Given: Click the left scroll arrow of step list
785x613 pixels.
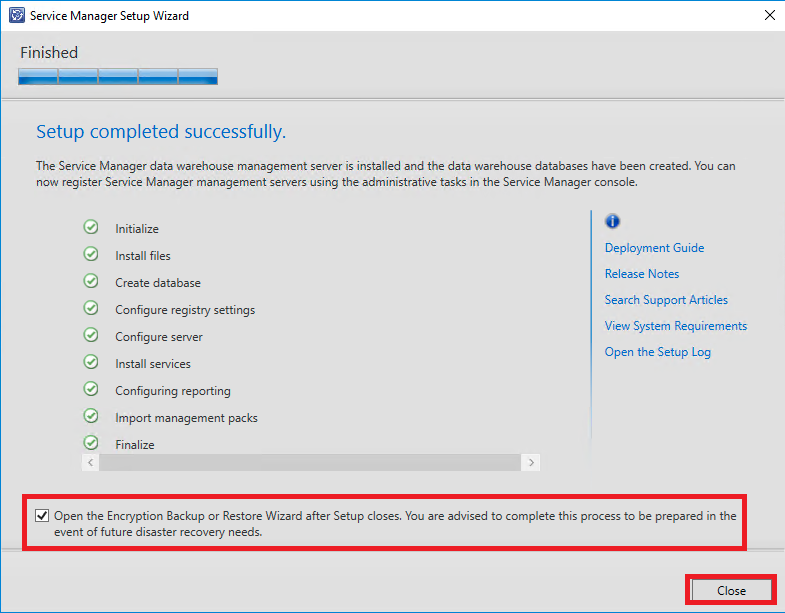Looking at the screenshot, I should [x=91, y=463].
